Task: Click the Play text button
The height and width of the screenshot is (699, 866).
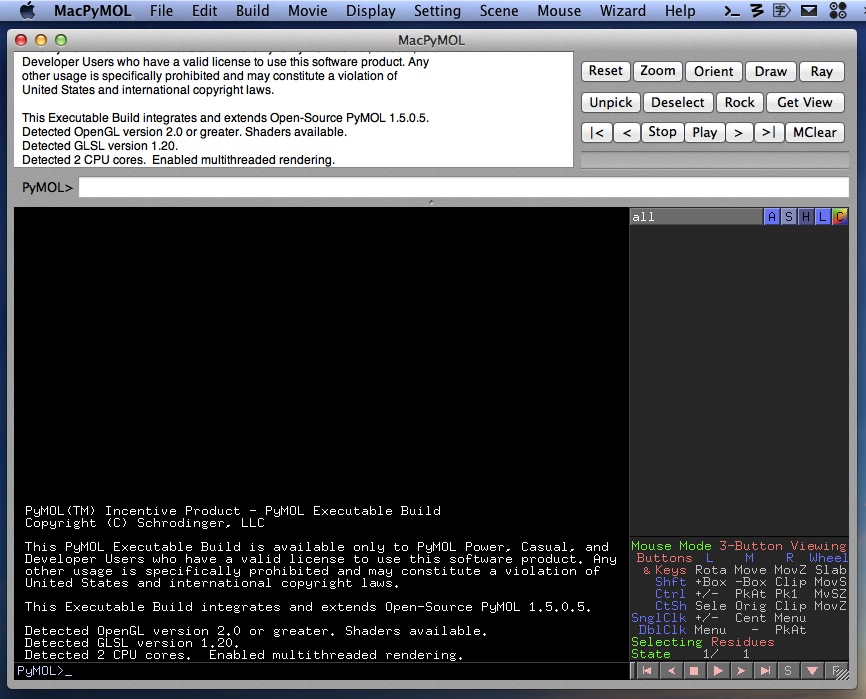Action: [705, 133]
